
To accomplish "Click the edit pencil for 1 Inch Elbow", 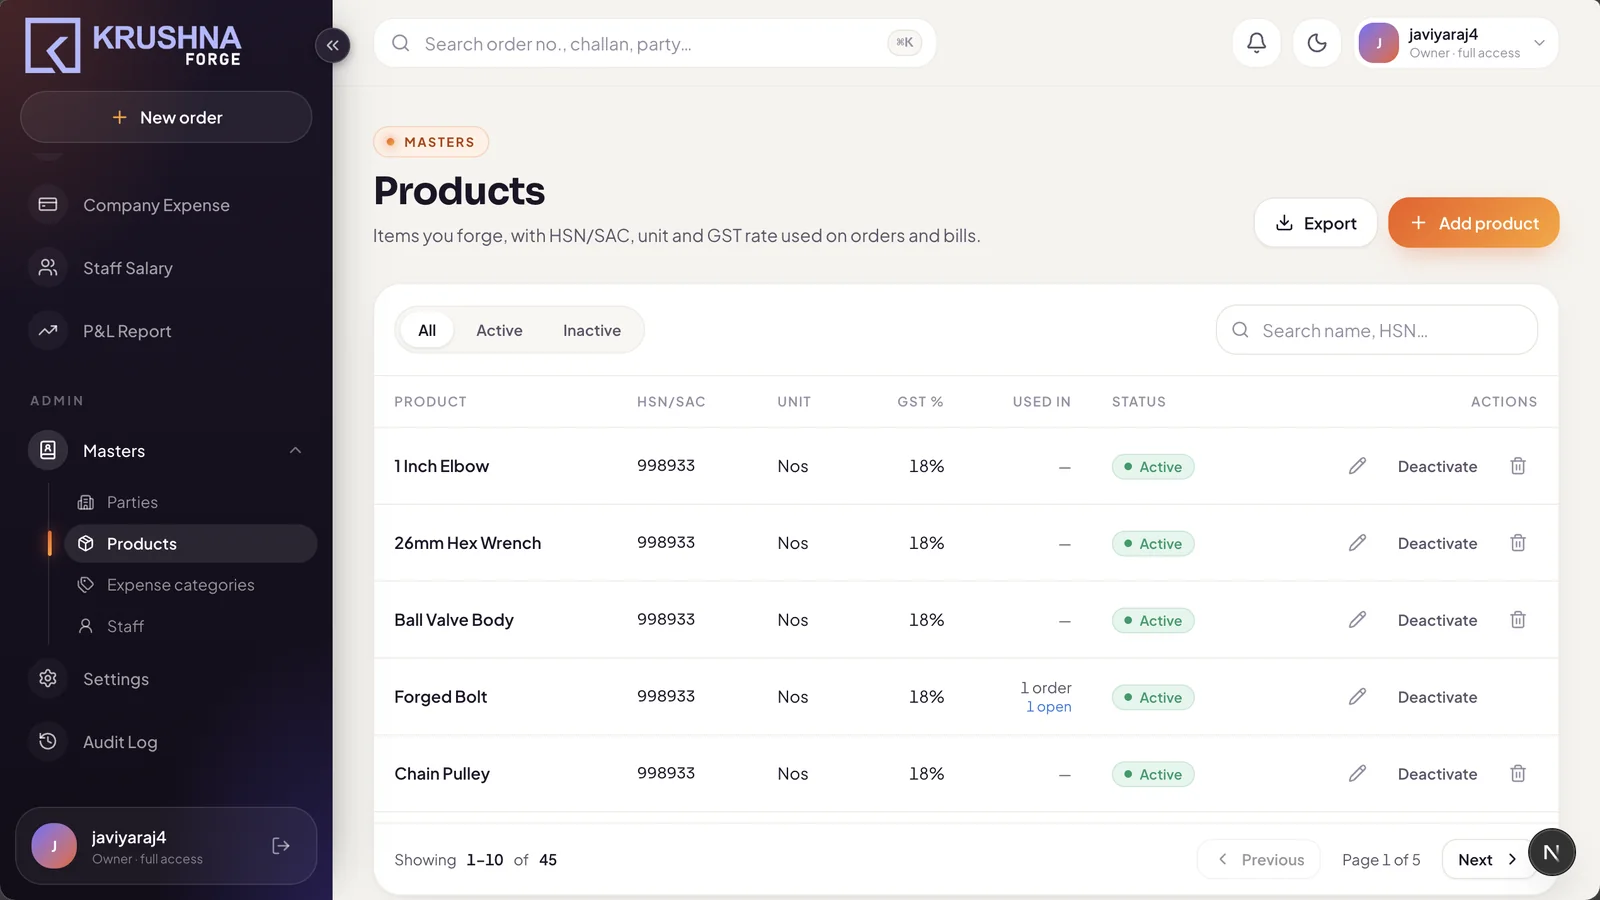I will coord(1357,466).
